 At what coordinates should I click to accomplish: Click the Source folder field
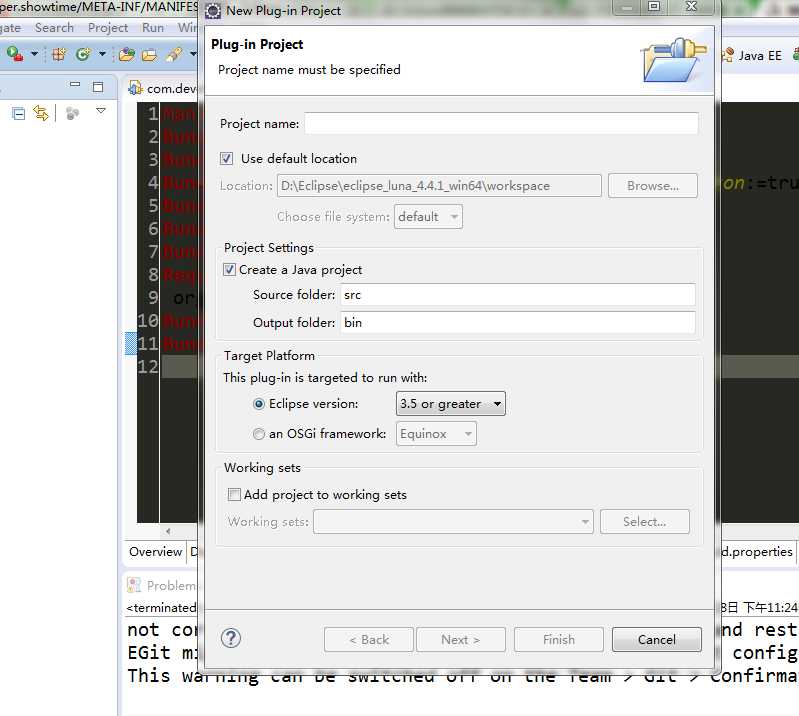click(518, 295)
